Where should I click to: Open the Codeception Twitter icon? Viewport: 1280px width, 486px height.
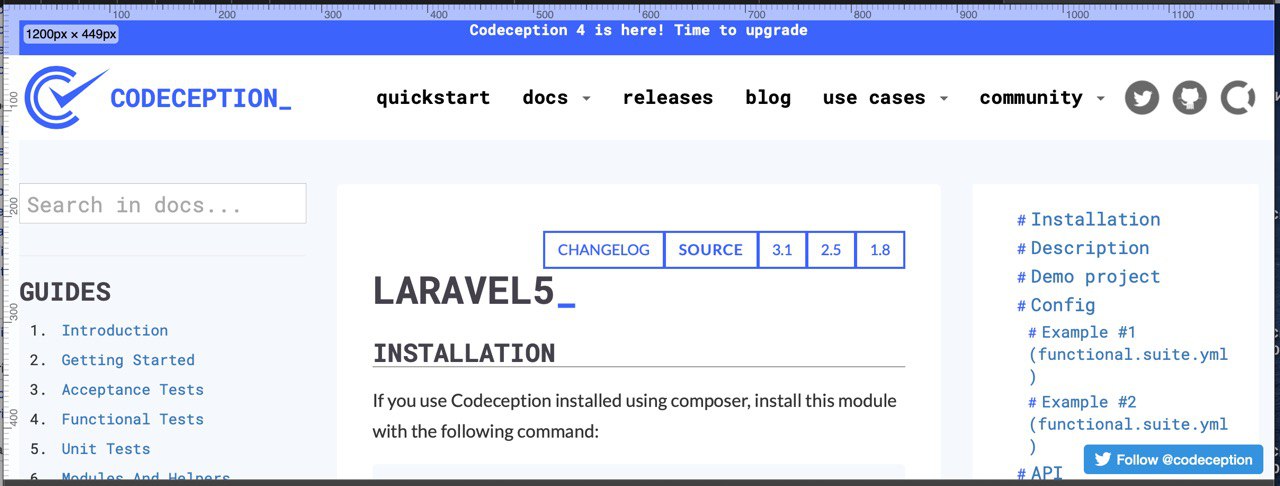[1142, 98]
